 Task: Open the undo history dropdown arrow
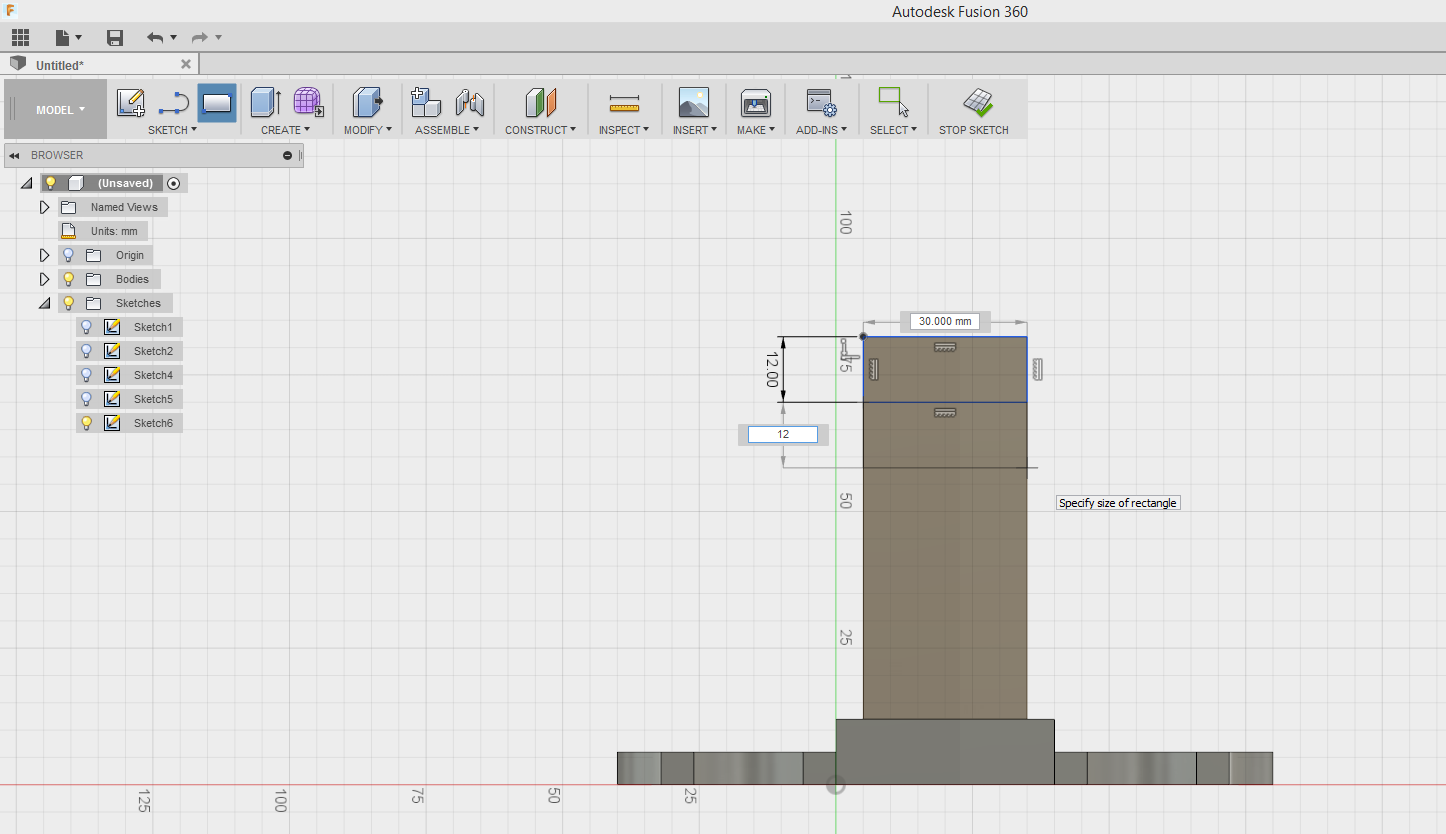pyautogui.click(x=173, y=38)
